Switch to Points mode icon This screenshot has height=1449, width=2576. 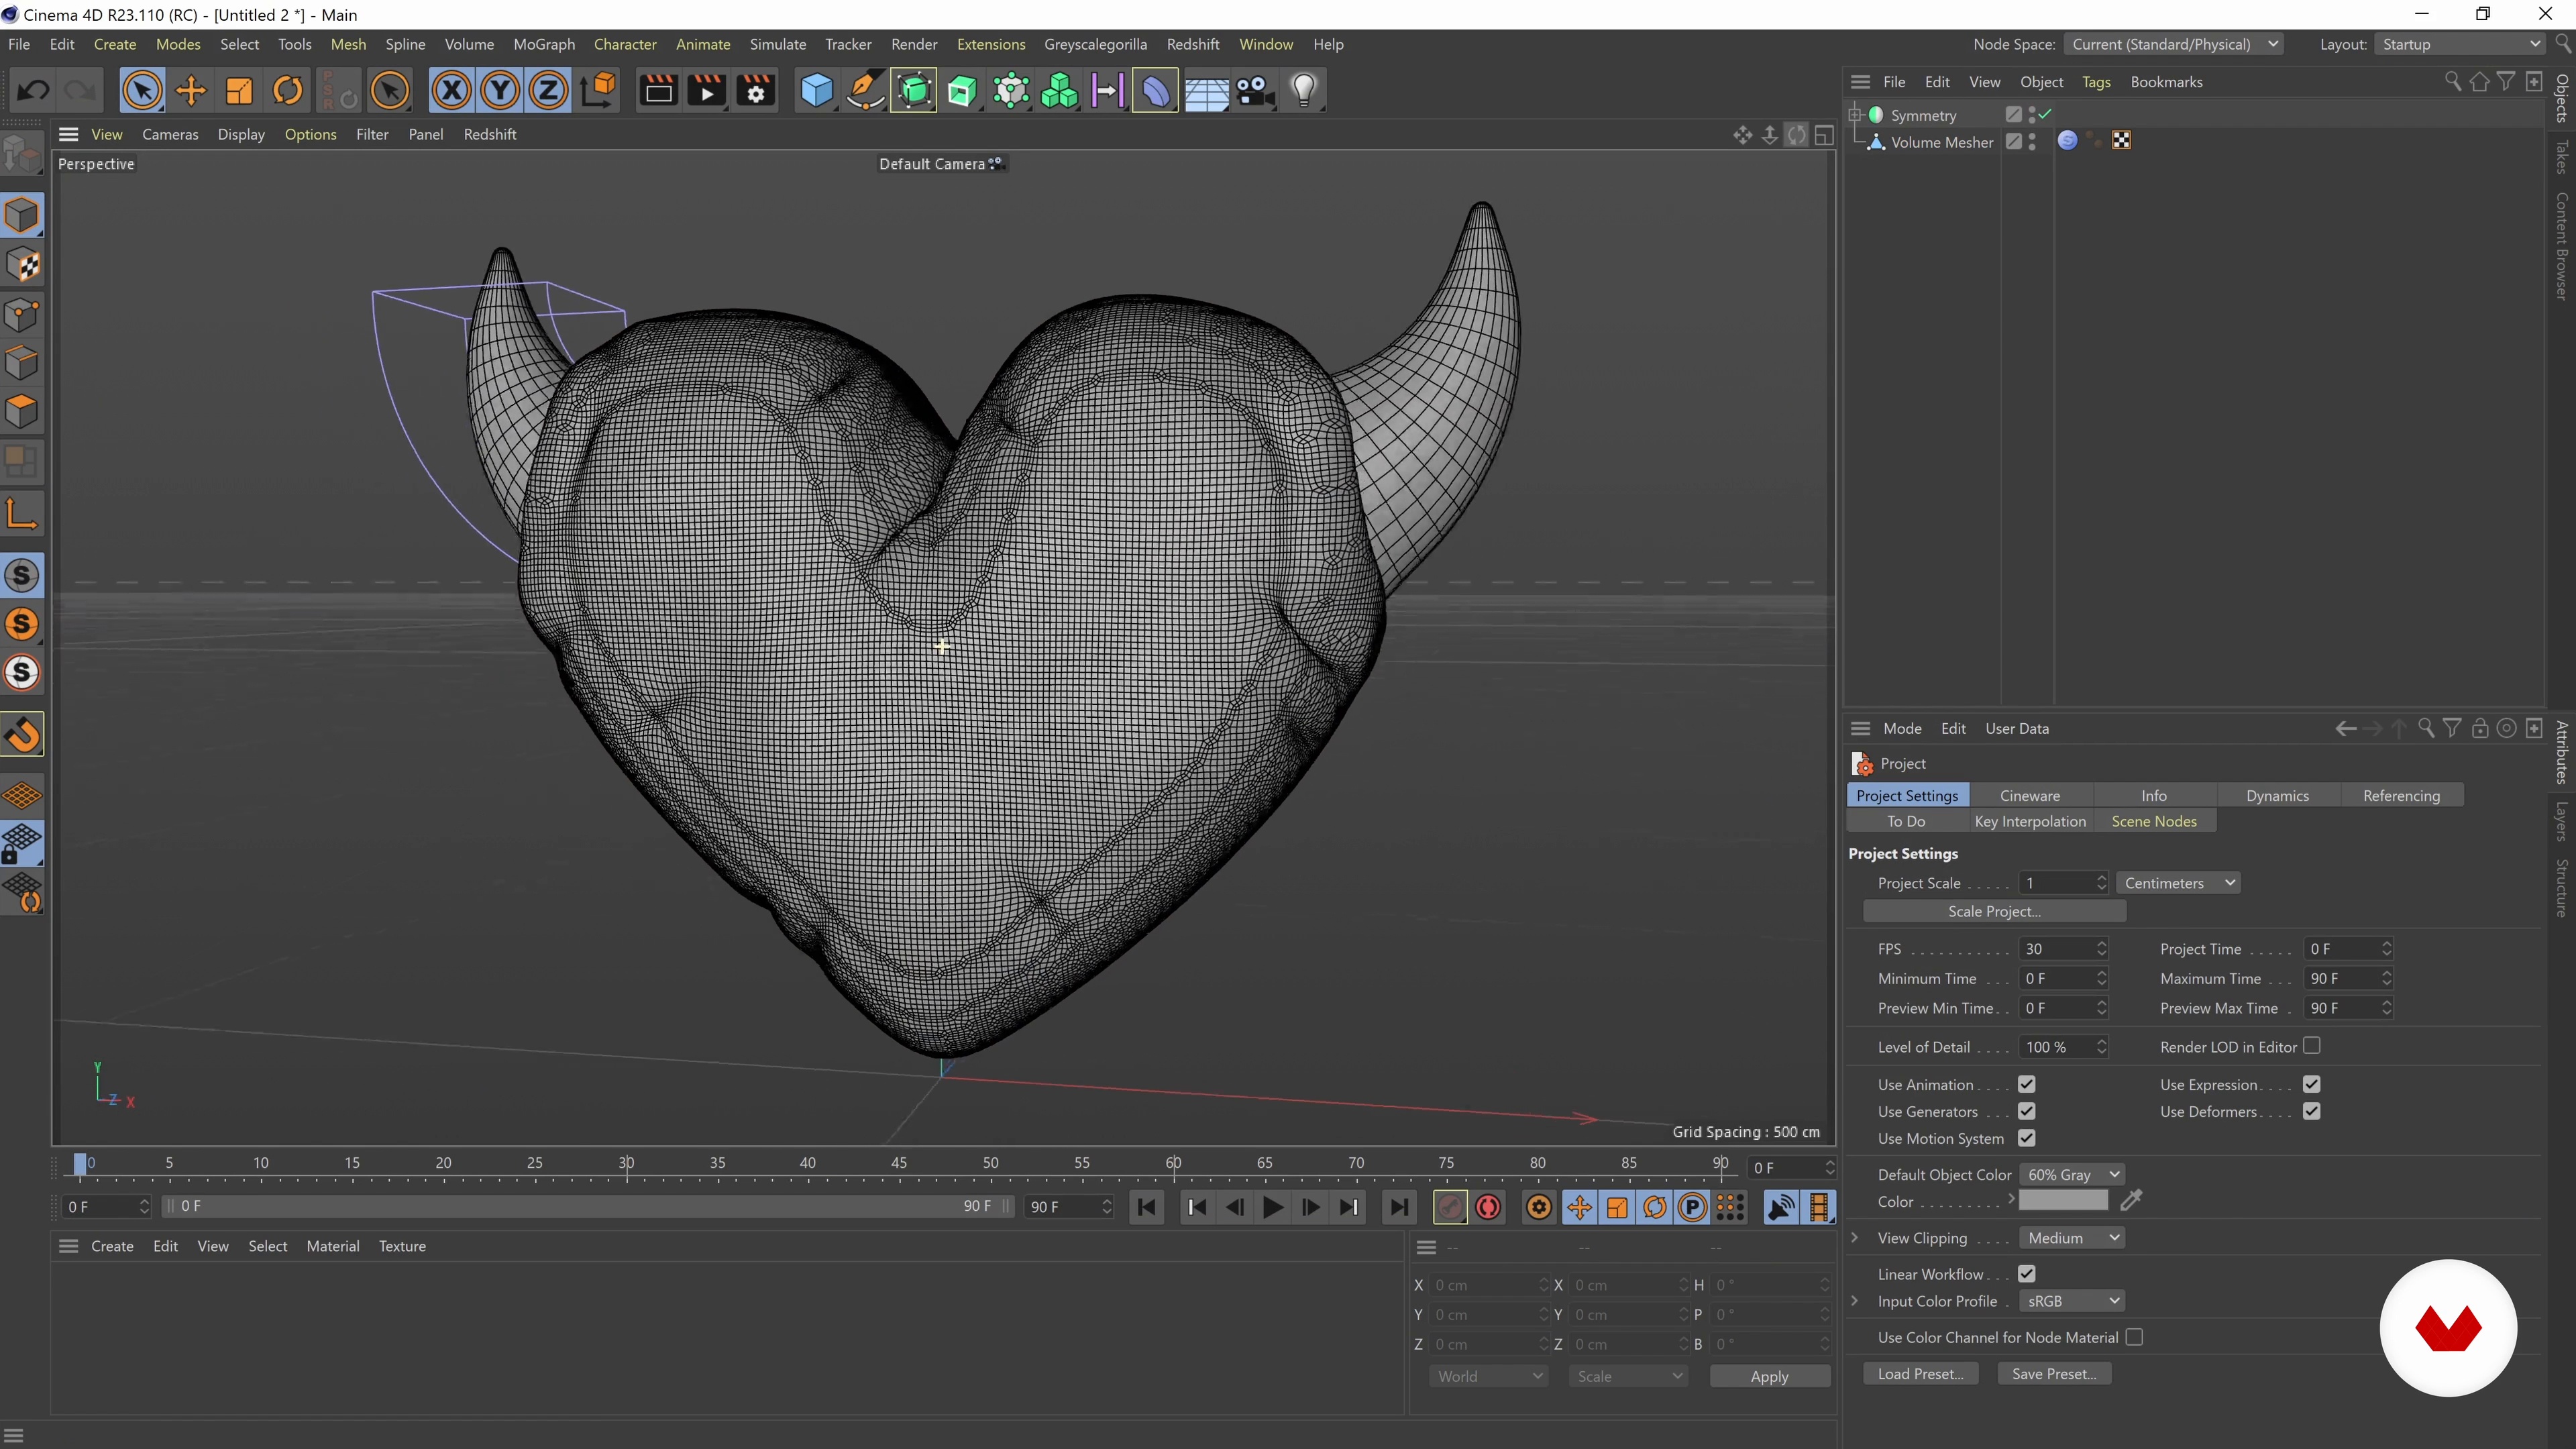(22, 315)
